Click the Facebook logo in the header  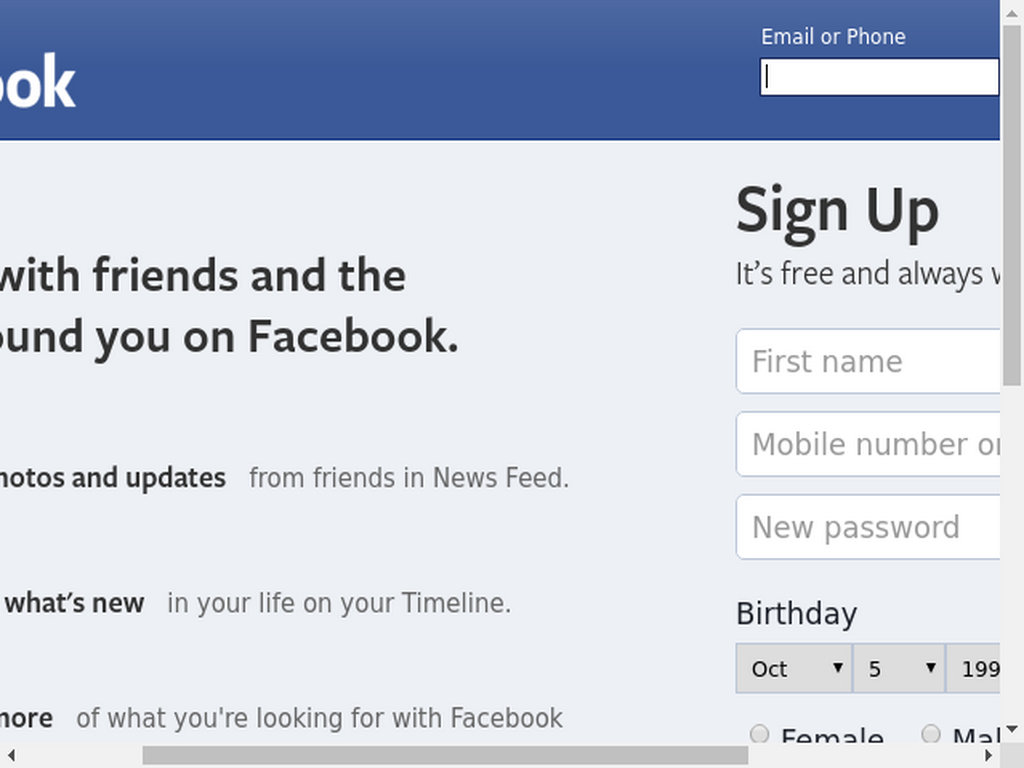pyautogui.click(x=37, y=82)
